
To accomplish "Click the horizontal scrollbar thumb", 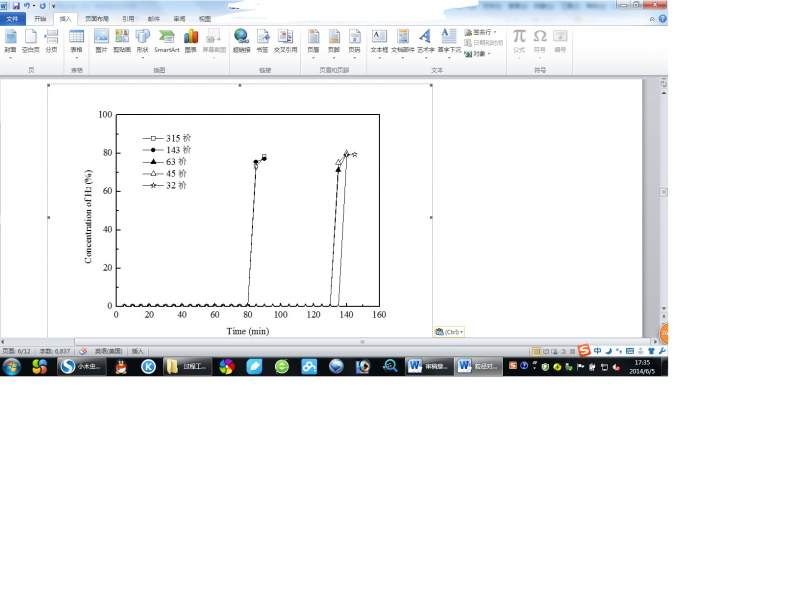I will point(363,342).
